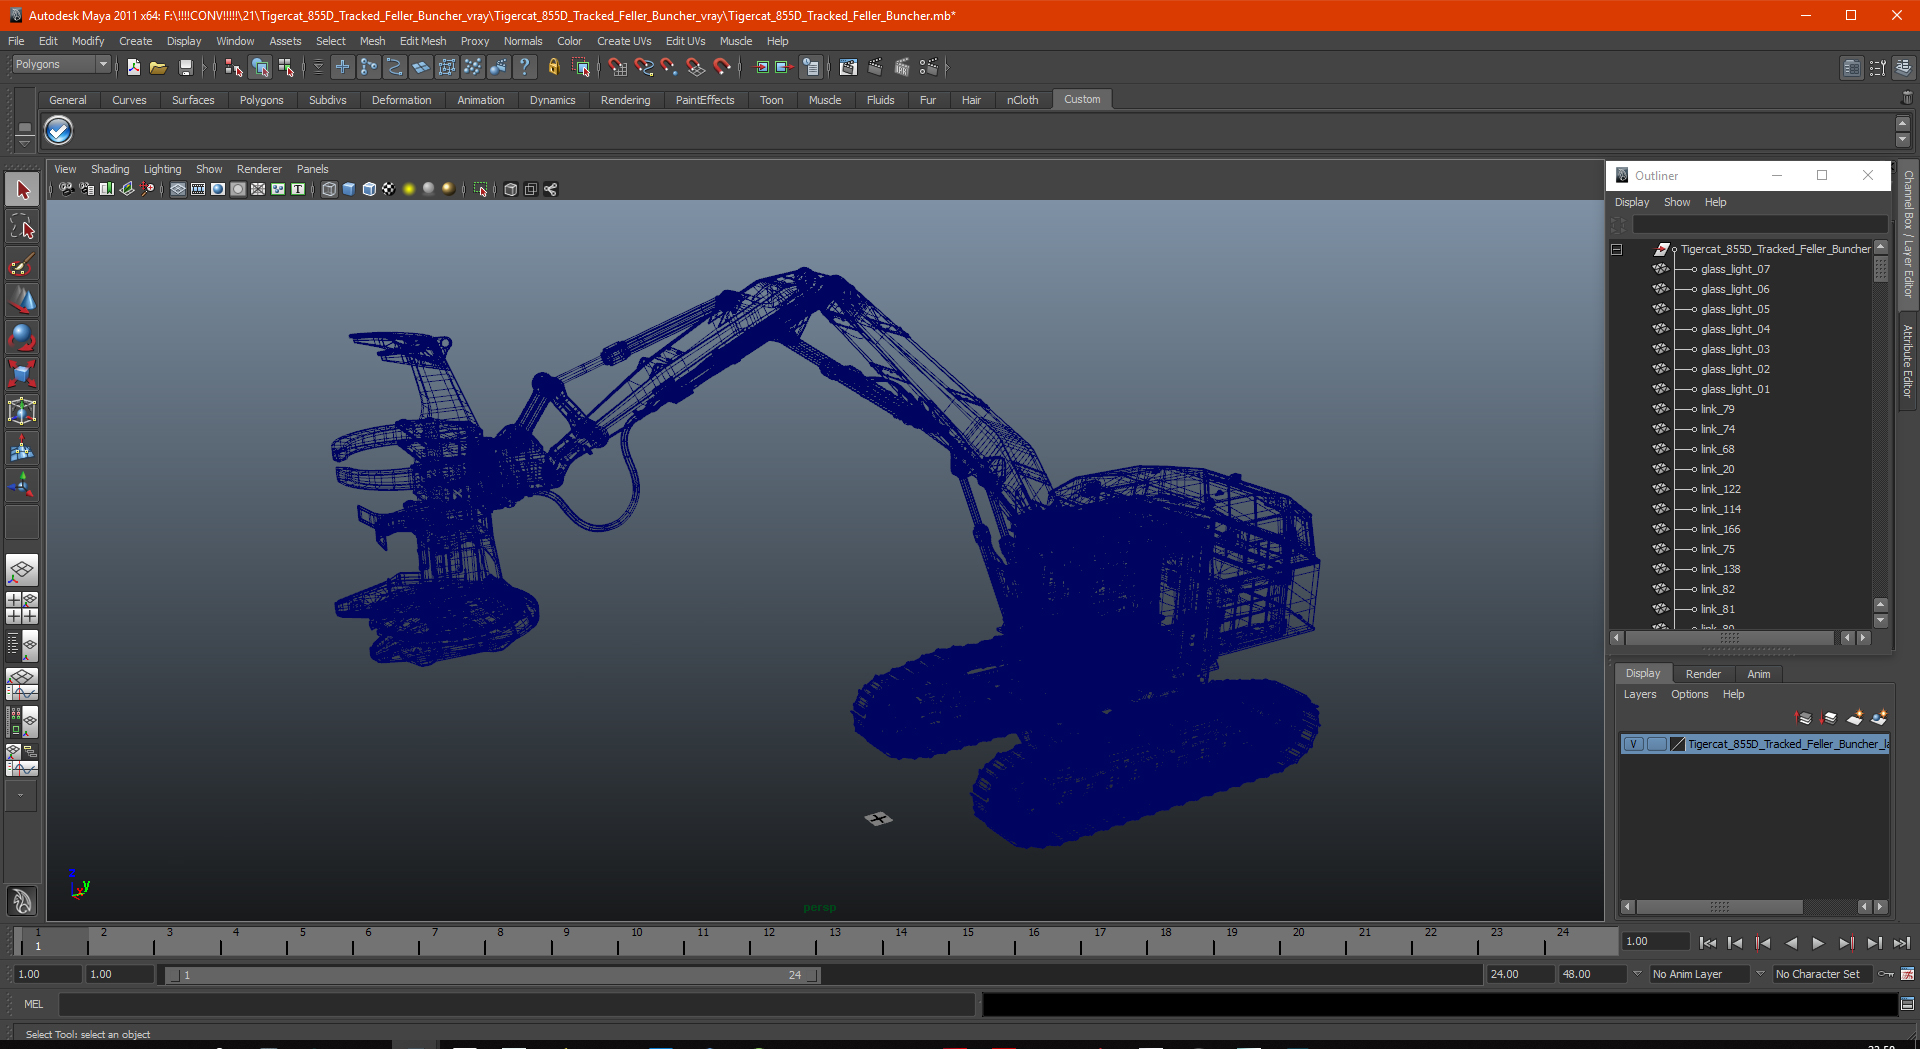Viewport: 1920px width, 1049px height.
Task: Switch to the Rendering shelf tab
Action: pyautogui.click(x=625, y=100)
